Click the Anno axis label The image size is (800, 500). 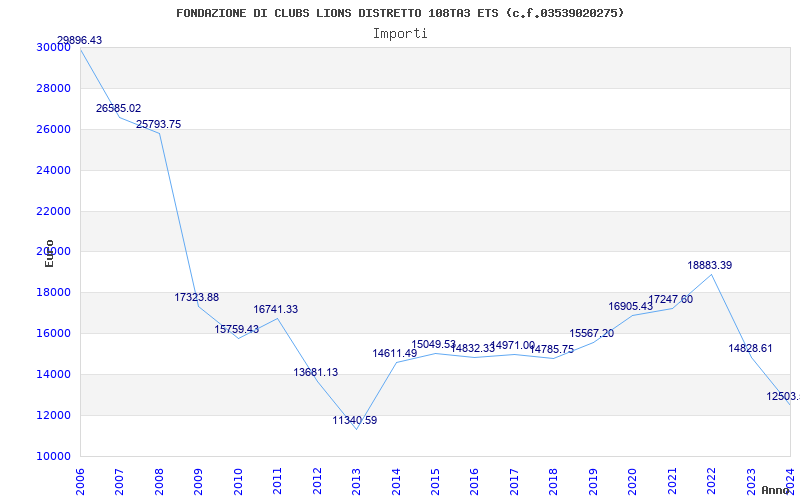click(775, 490)
